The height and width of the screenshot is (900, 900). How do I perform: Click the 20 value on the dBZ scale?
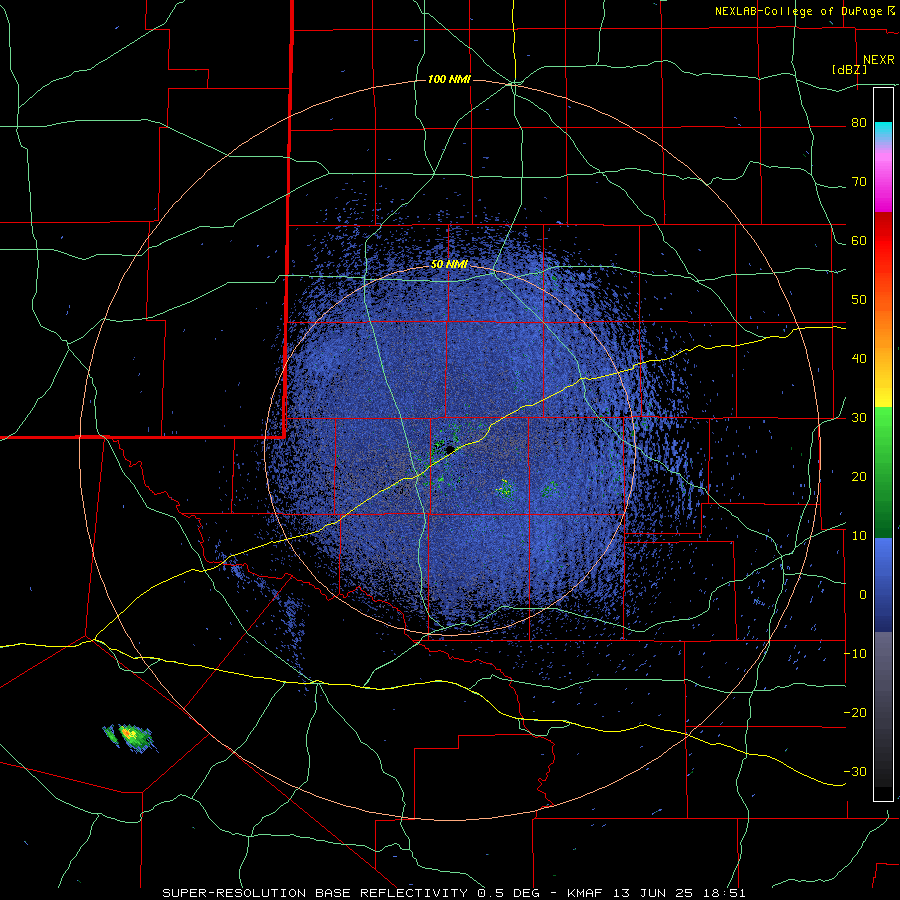(x=859, y=477)
